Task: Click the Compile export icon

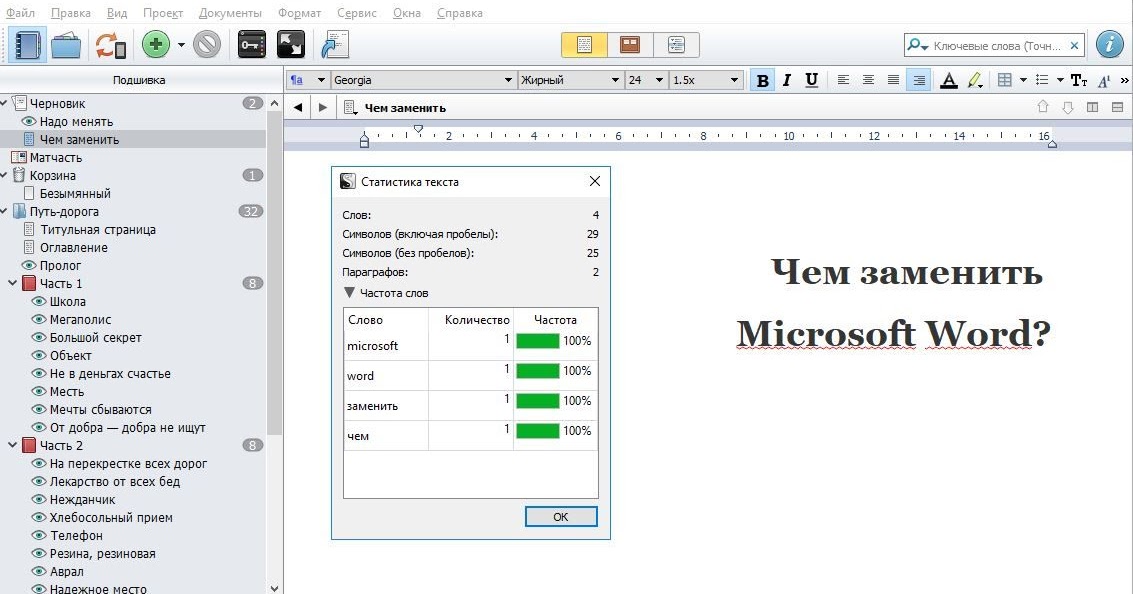Action: (335, 45)
